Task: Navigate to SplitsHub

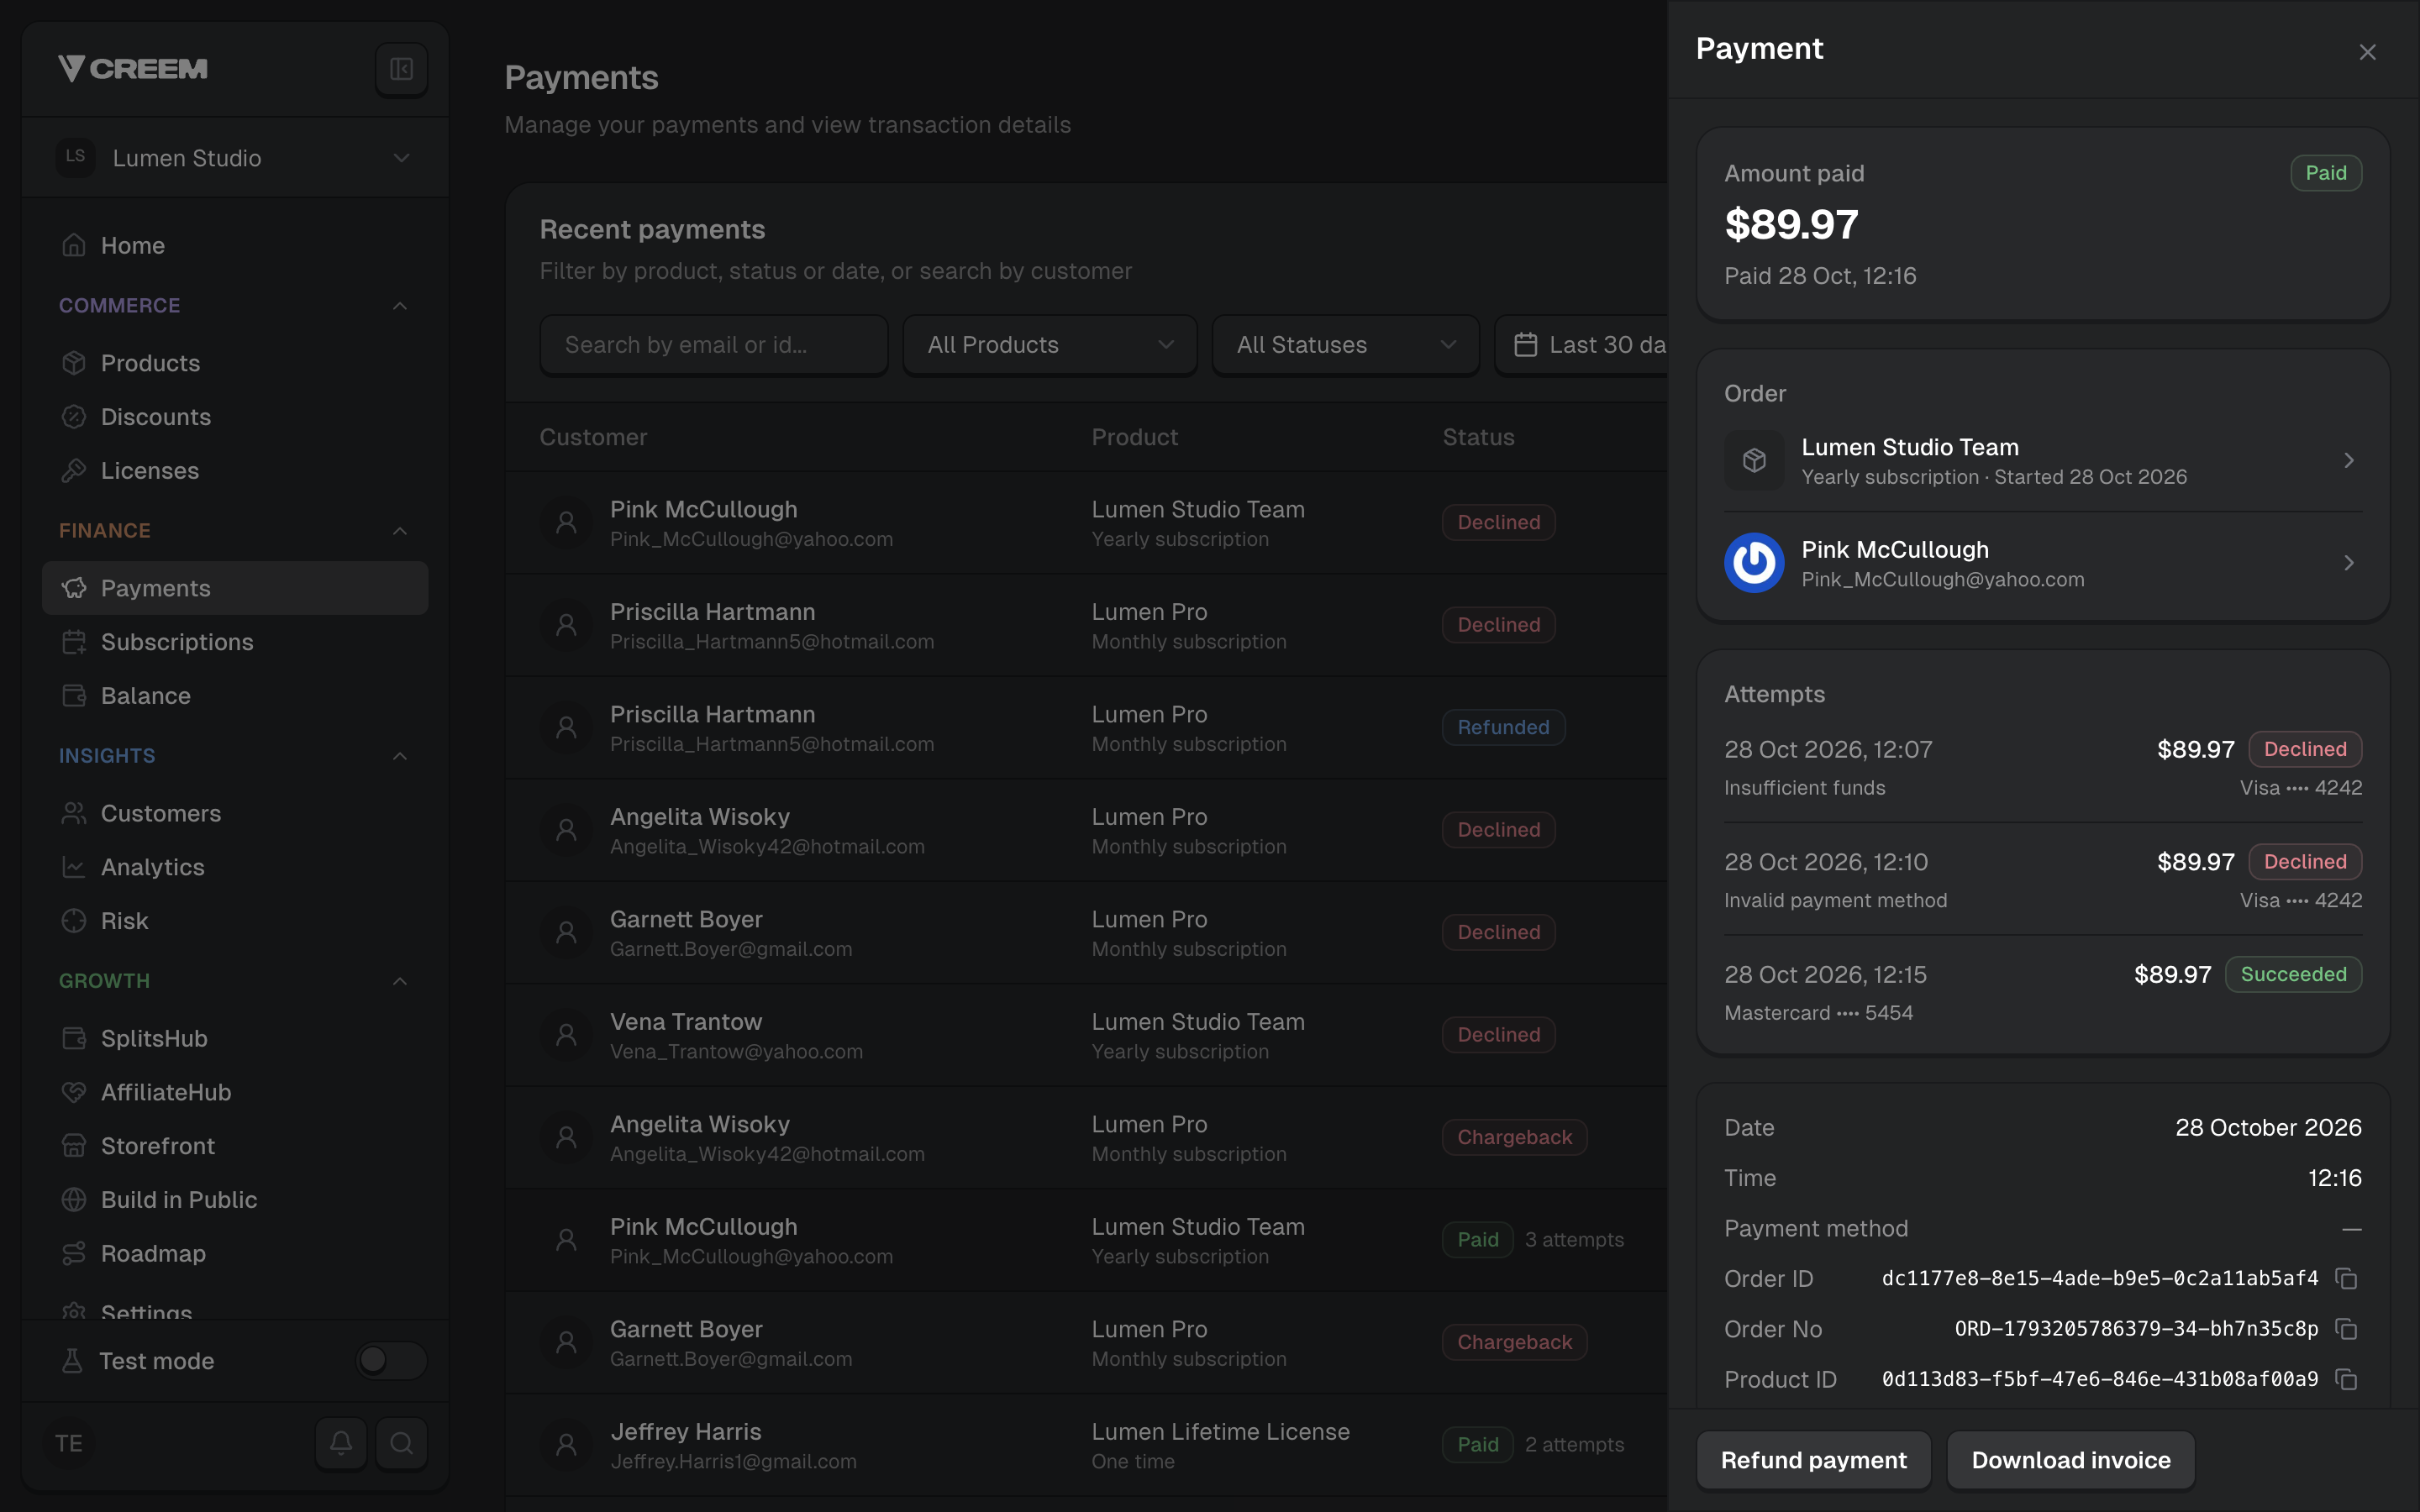Action: coord(235,1039)
